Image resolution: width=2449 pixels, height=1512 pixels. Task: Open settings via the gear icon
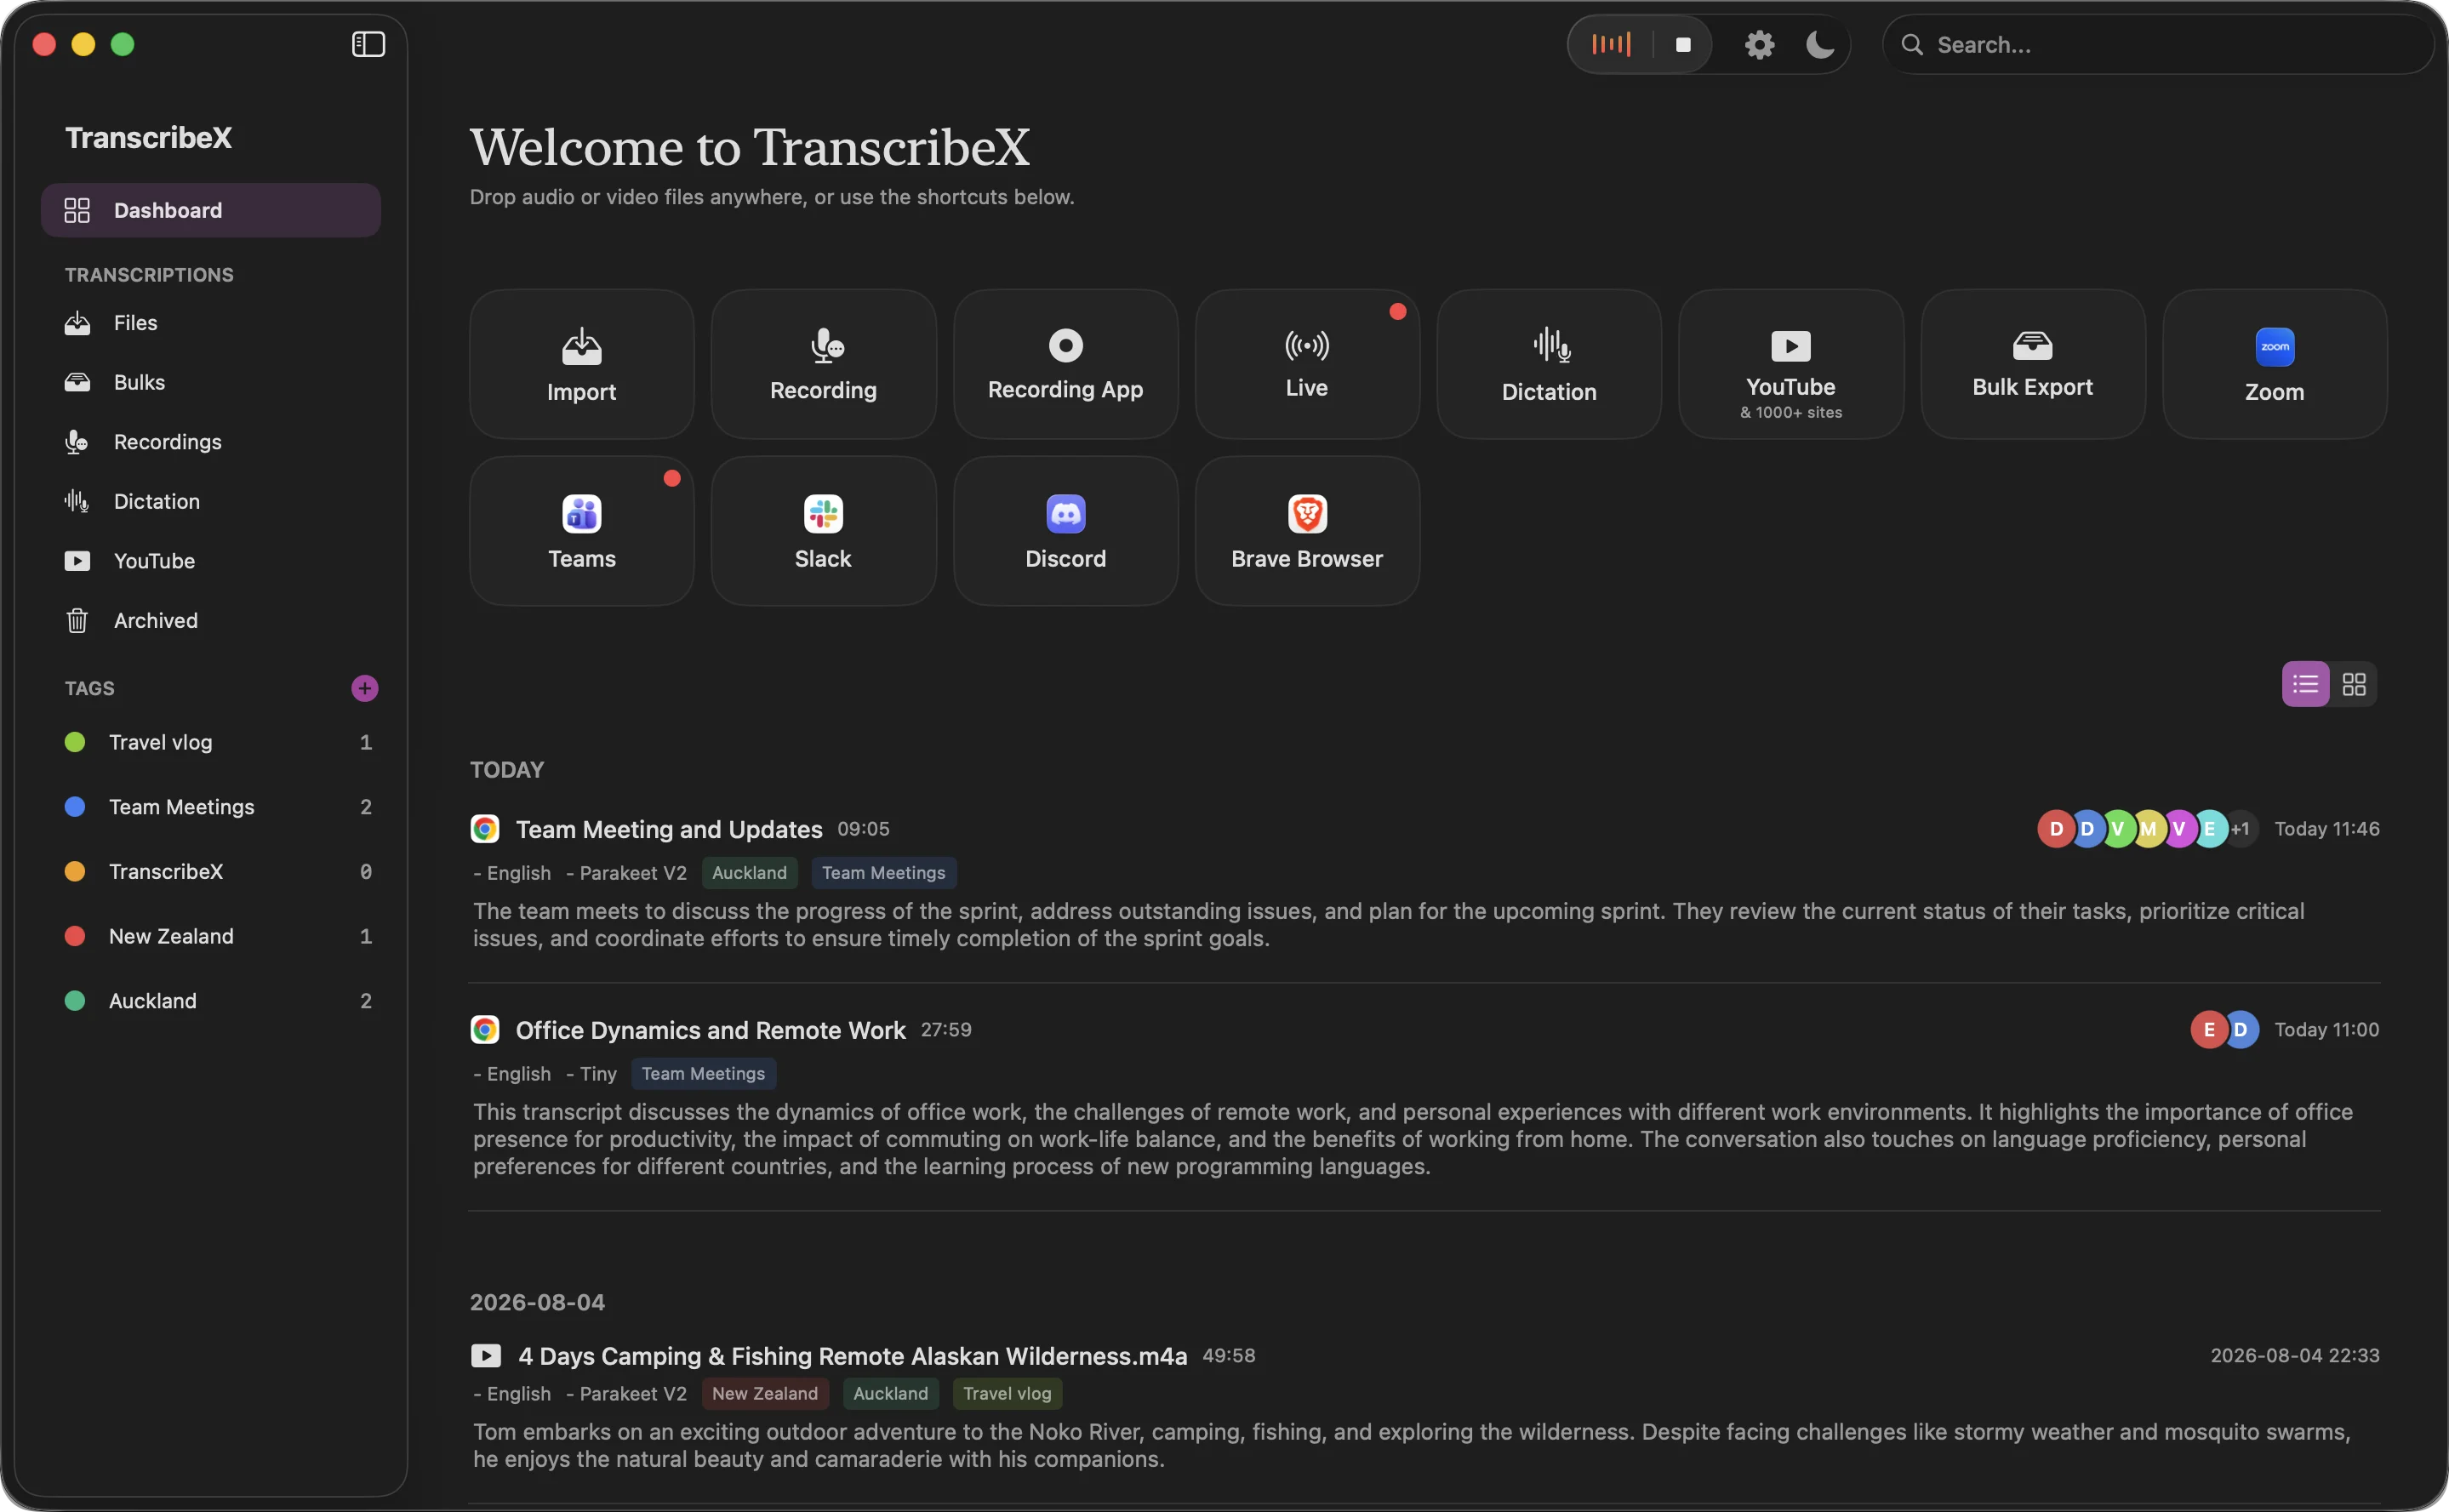tap(1759, 45)
